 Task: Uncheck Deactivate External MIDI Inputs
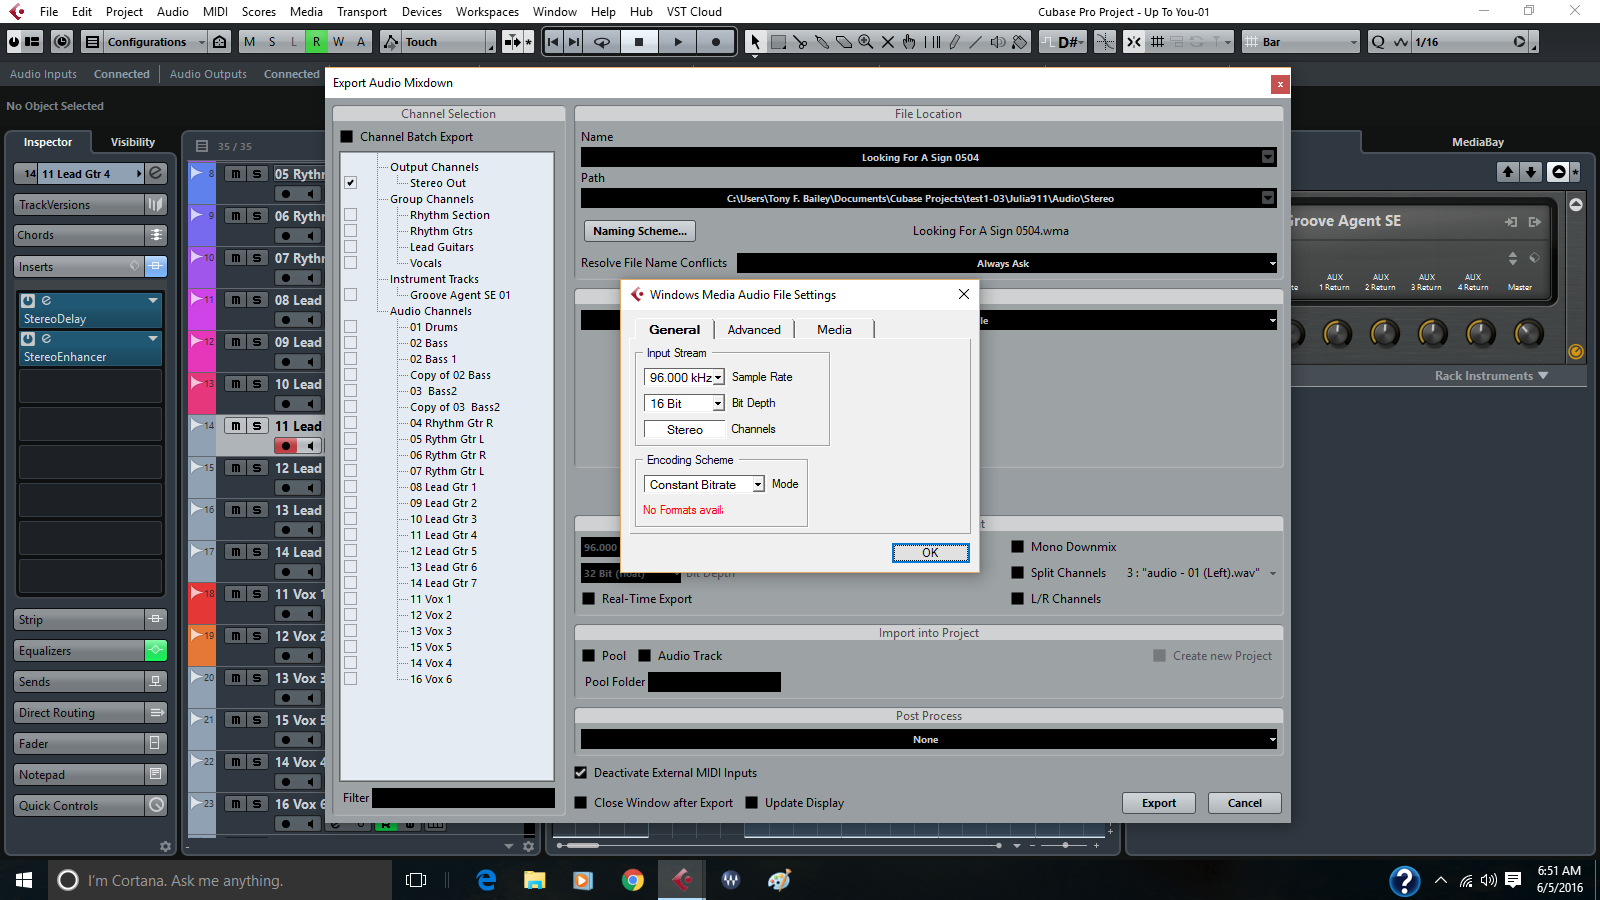coord(581,773)
